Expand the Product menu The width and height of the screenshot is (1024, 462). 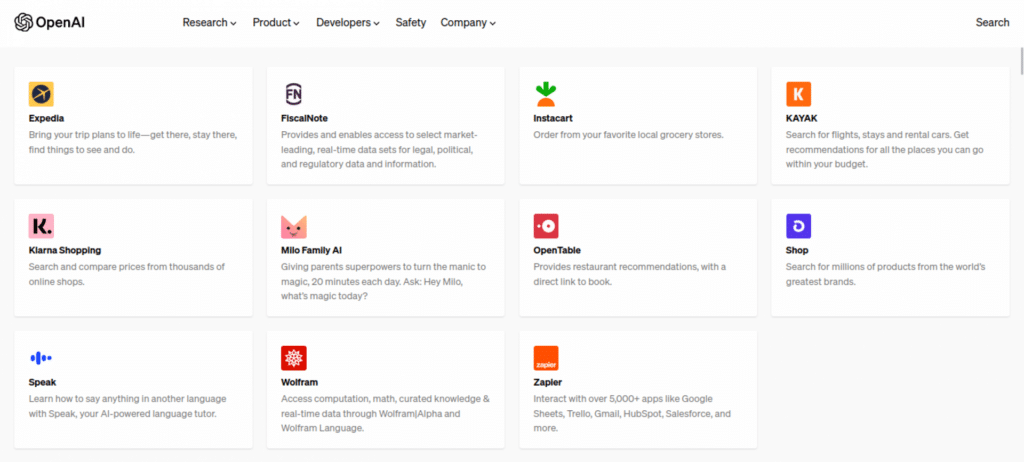(x=276, y=22)
